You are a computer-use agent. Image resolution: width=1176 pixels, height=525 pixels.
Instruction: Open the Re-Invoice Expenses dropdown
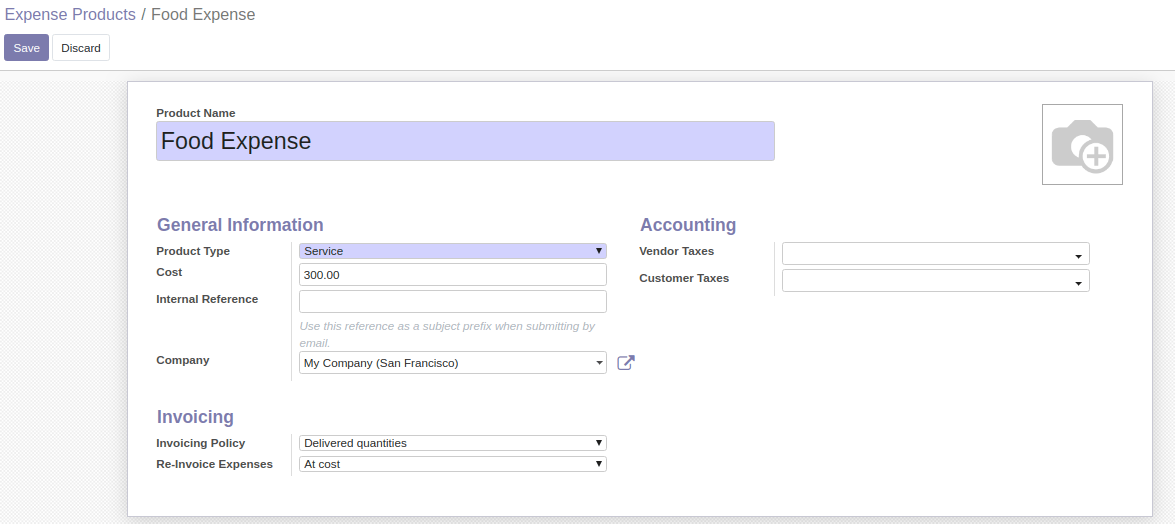coord(452,464)
